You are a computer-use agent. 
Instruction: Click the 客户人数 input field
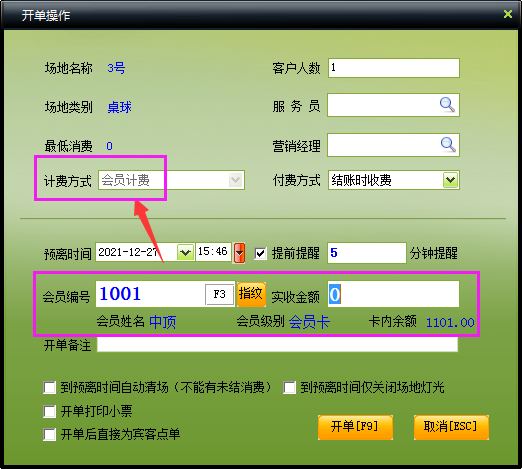pos(394,68)
